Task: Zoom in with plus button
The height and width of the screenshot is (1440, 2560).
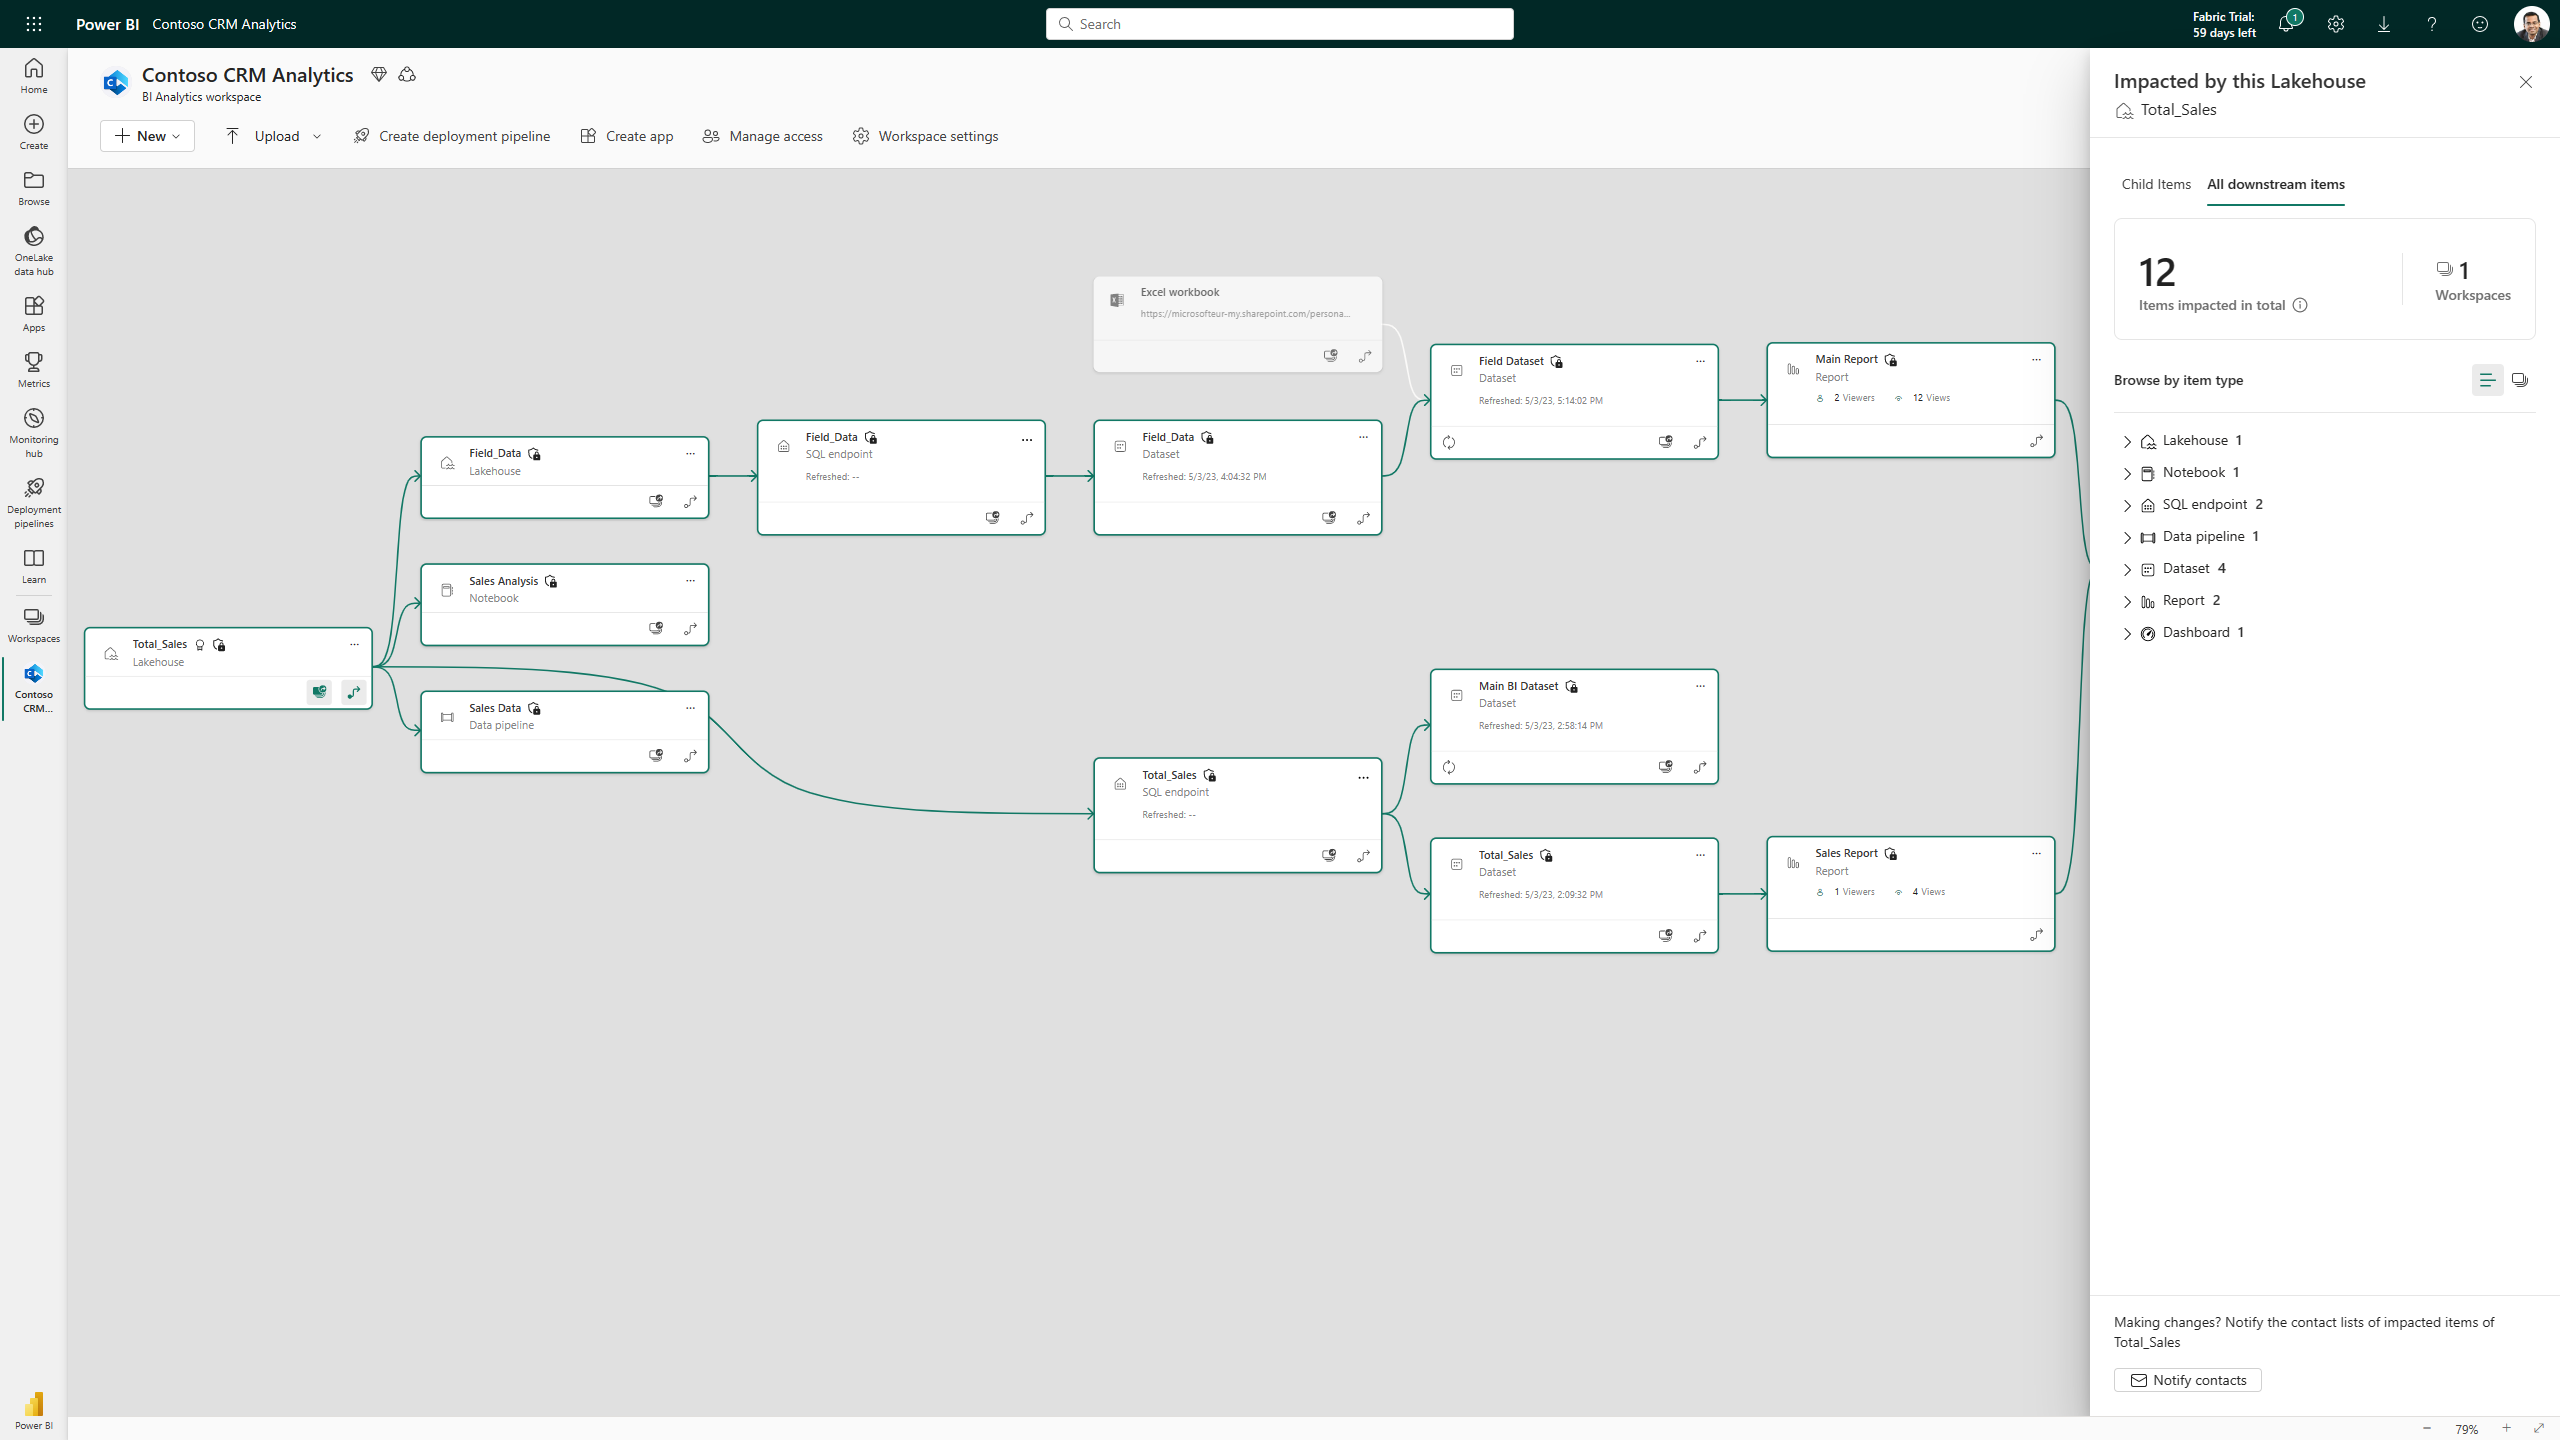Action: 2506,1428
